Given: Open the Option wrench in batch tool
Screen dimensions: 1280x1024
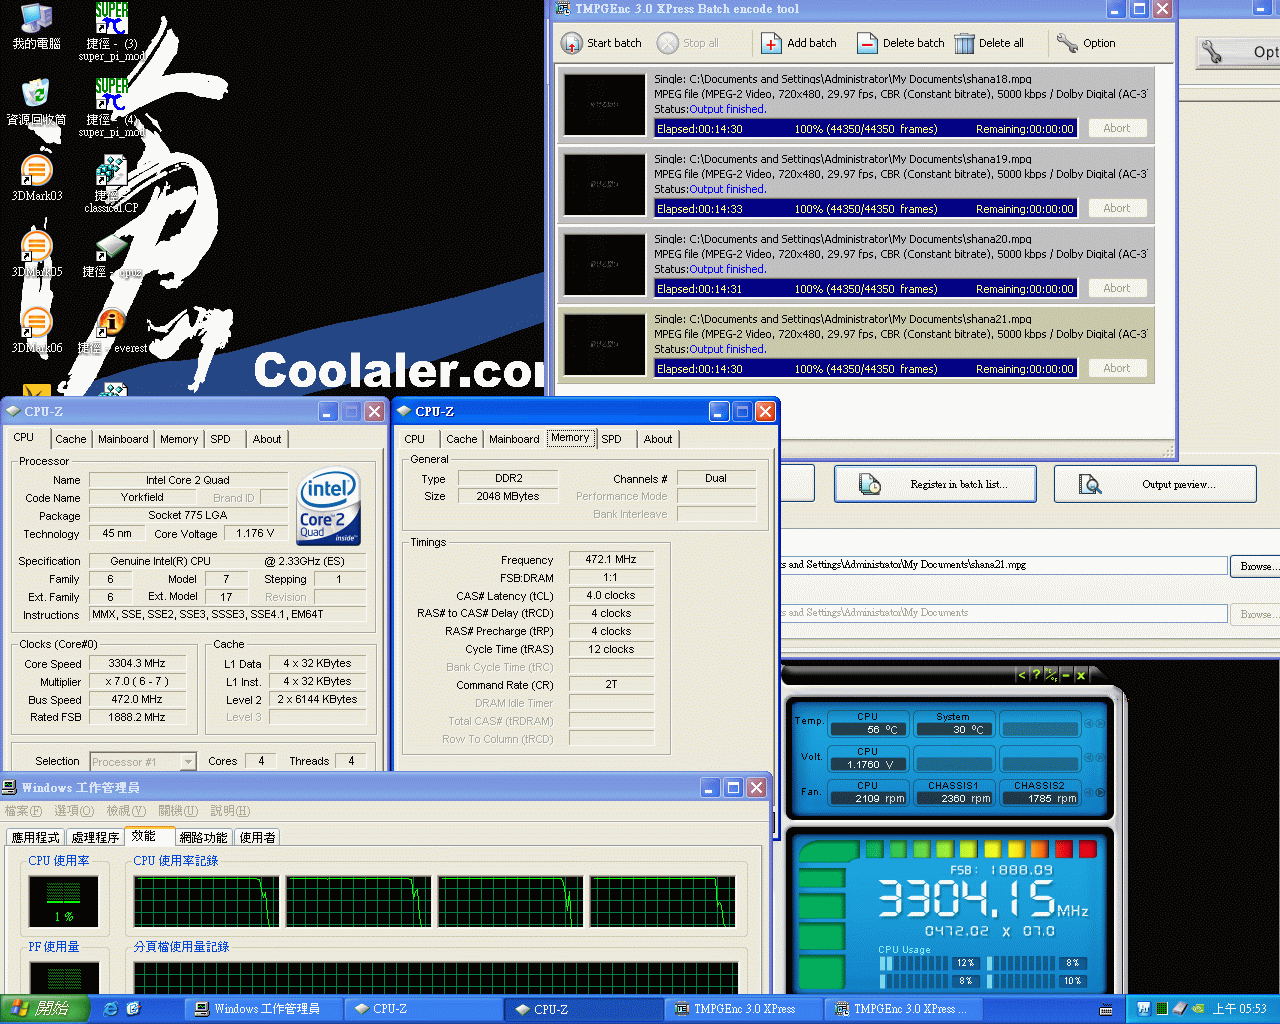Looking at the screenshot, I should tap(1067, 43).
